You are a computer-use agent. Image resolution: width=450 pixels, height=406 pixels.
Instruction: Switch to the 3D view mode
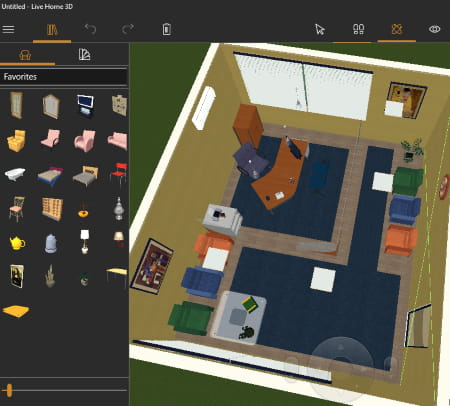(x=397, y=29)
